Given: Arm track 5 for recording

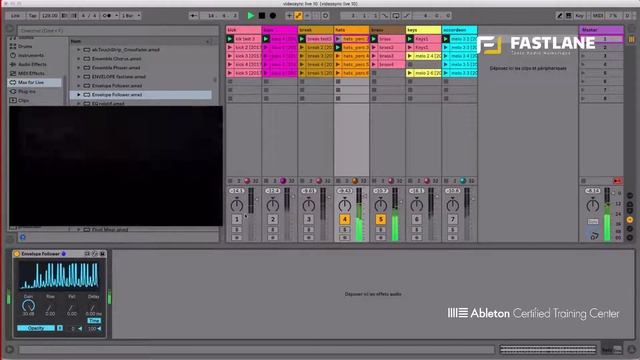Looking at the screenshot, I should pyautogui.click(x=380, y=238).
